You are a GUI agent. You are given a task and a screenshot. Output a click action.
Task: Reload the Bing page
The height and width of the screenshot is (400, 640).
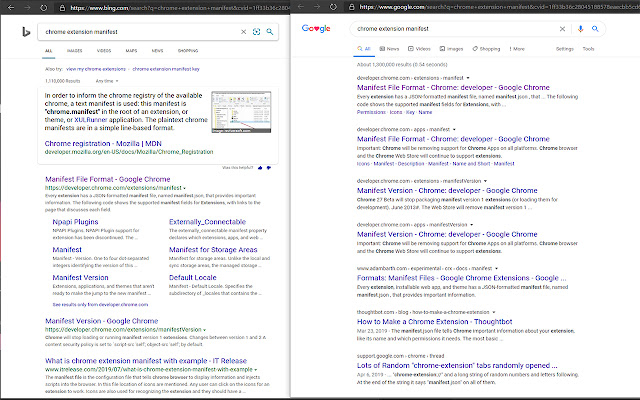[43, 7]
